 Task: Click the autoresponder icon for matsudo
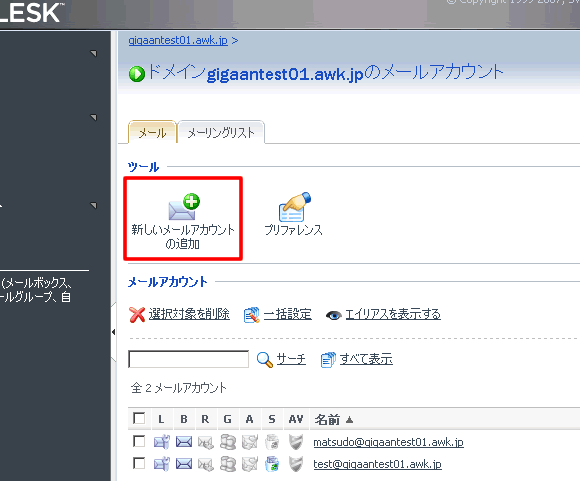(250, 442)
